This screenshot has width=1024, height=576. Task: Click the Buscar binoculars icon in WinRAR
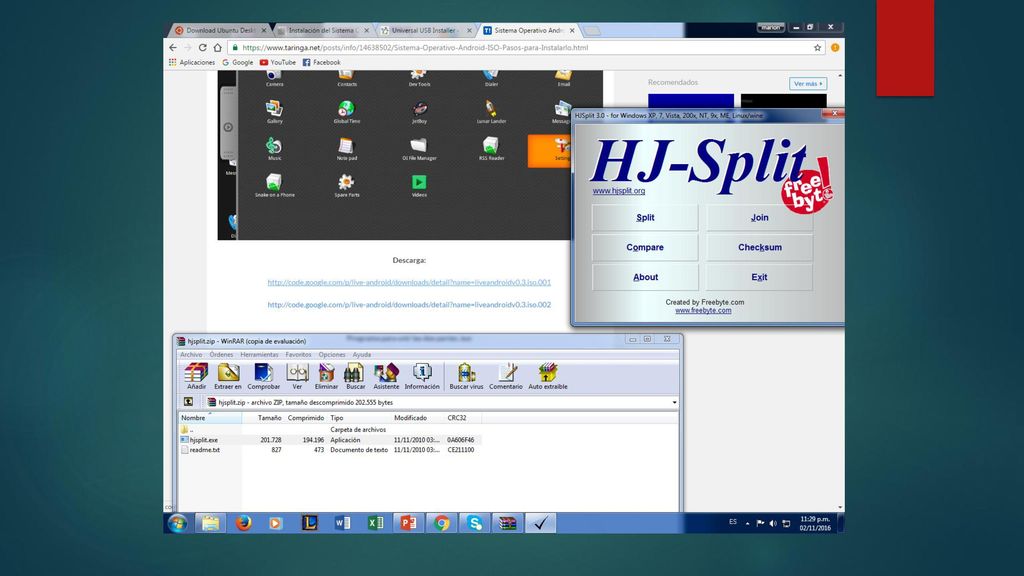coord(355,376)
